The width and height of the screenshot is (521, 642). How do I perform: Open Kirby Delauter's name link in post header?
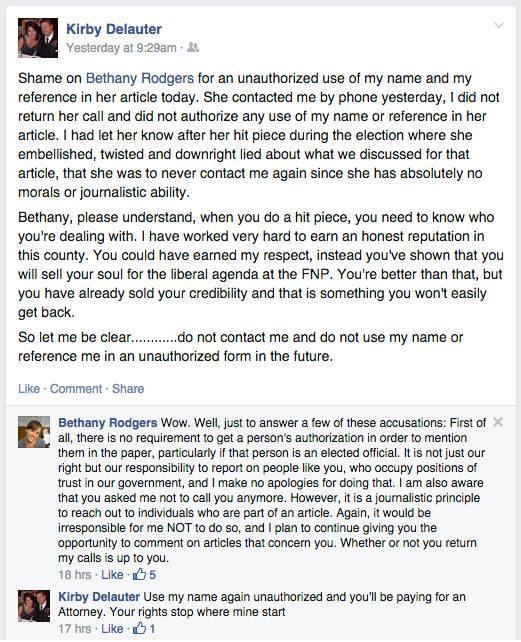114,29
